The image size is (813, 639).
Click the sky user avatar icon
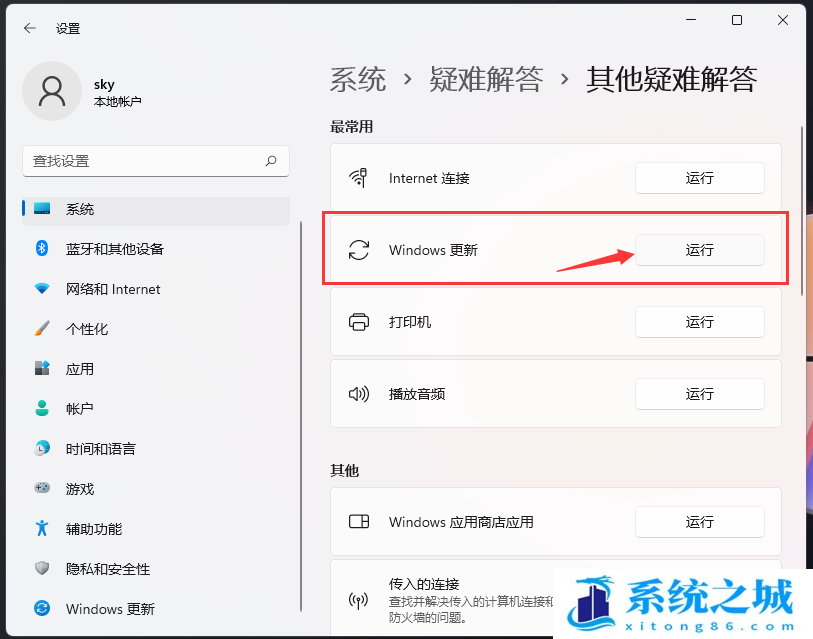click(x=51, y=91)
